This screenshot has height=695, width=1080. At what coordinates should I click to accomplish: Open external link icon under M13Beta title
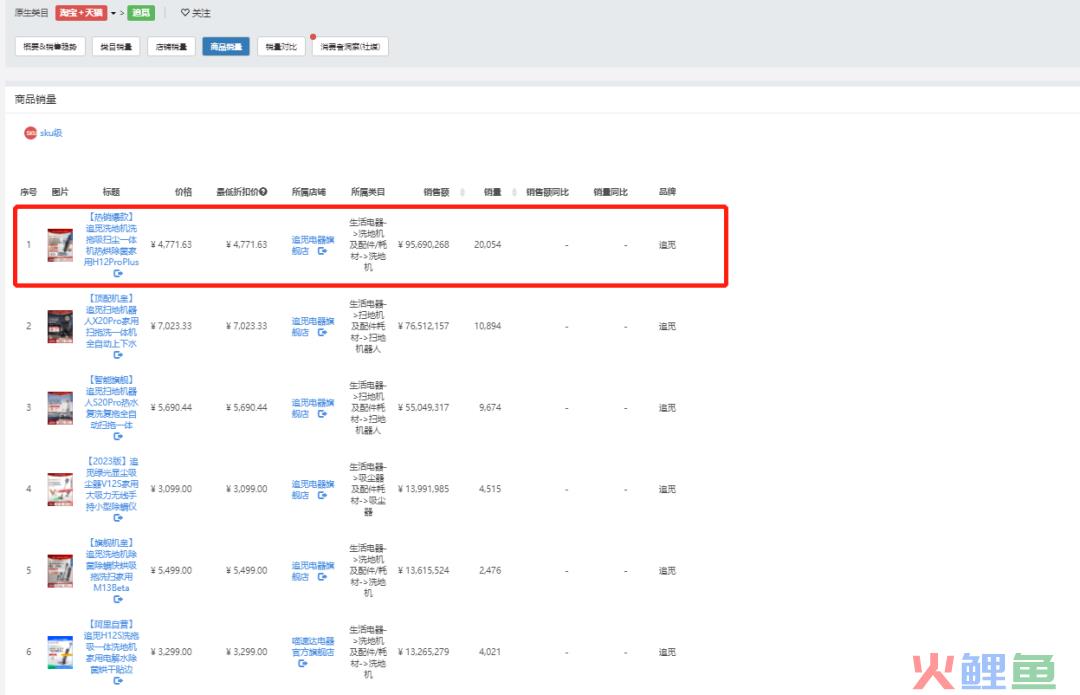(118, 599)
